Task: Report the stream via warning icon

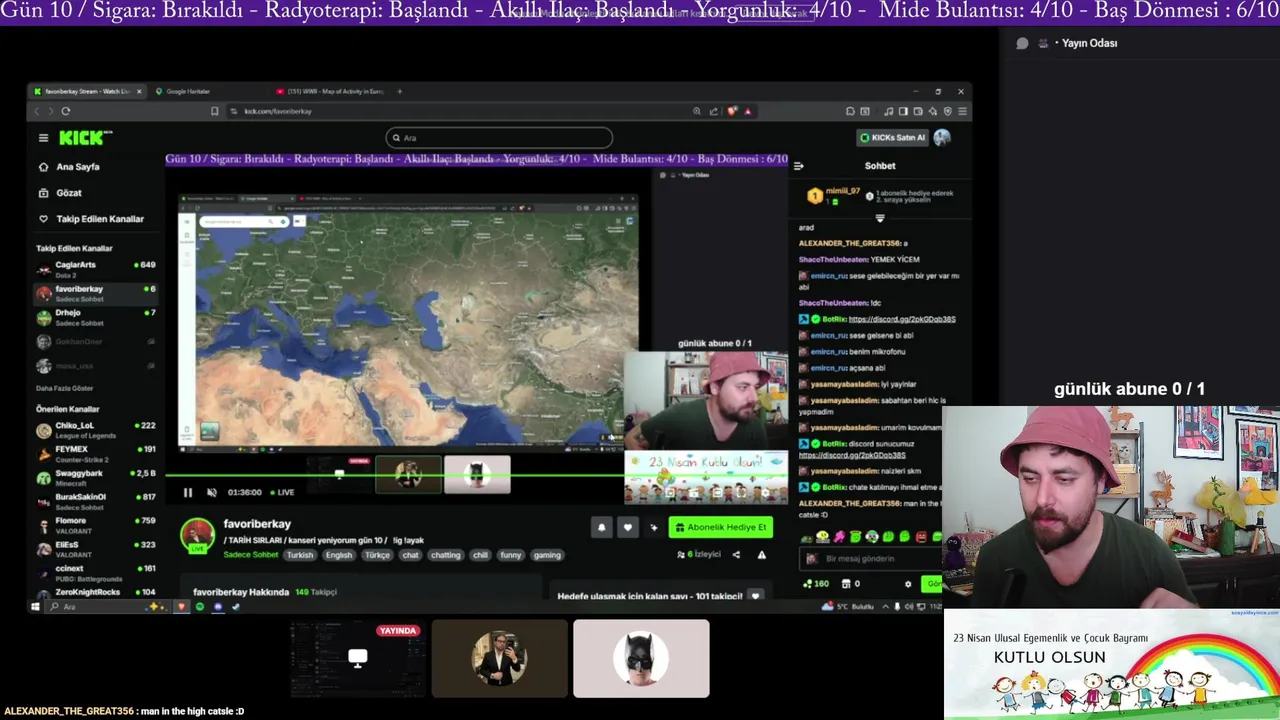Action: tap(761, 555)
